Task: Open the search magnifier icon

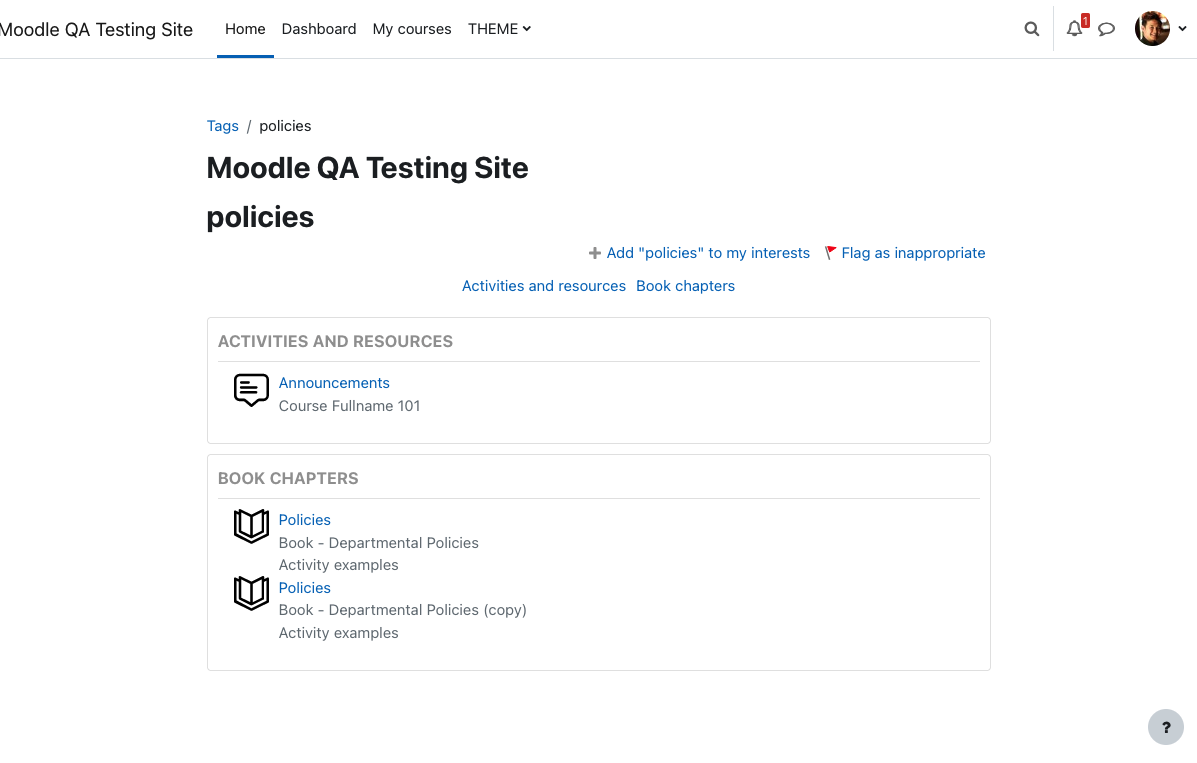Action: coord(1031,29)
